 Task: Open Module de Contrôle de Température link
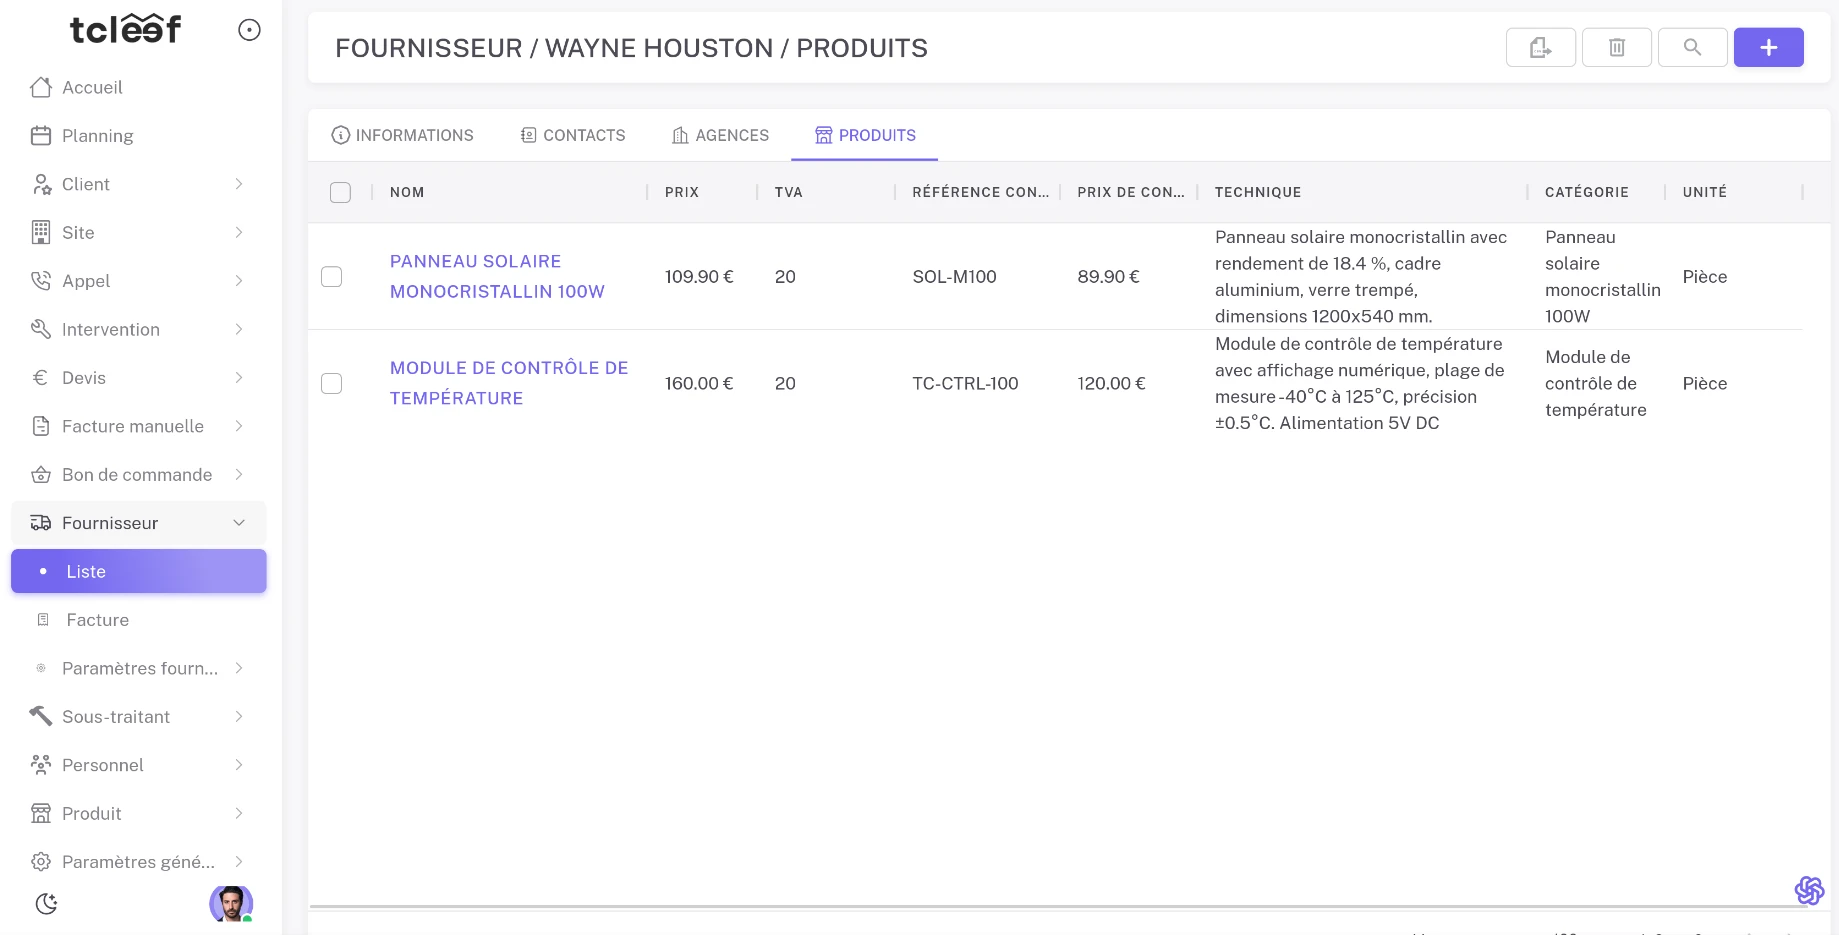508,383
